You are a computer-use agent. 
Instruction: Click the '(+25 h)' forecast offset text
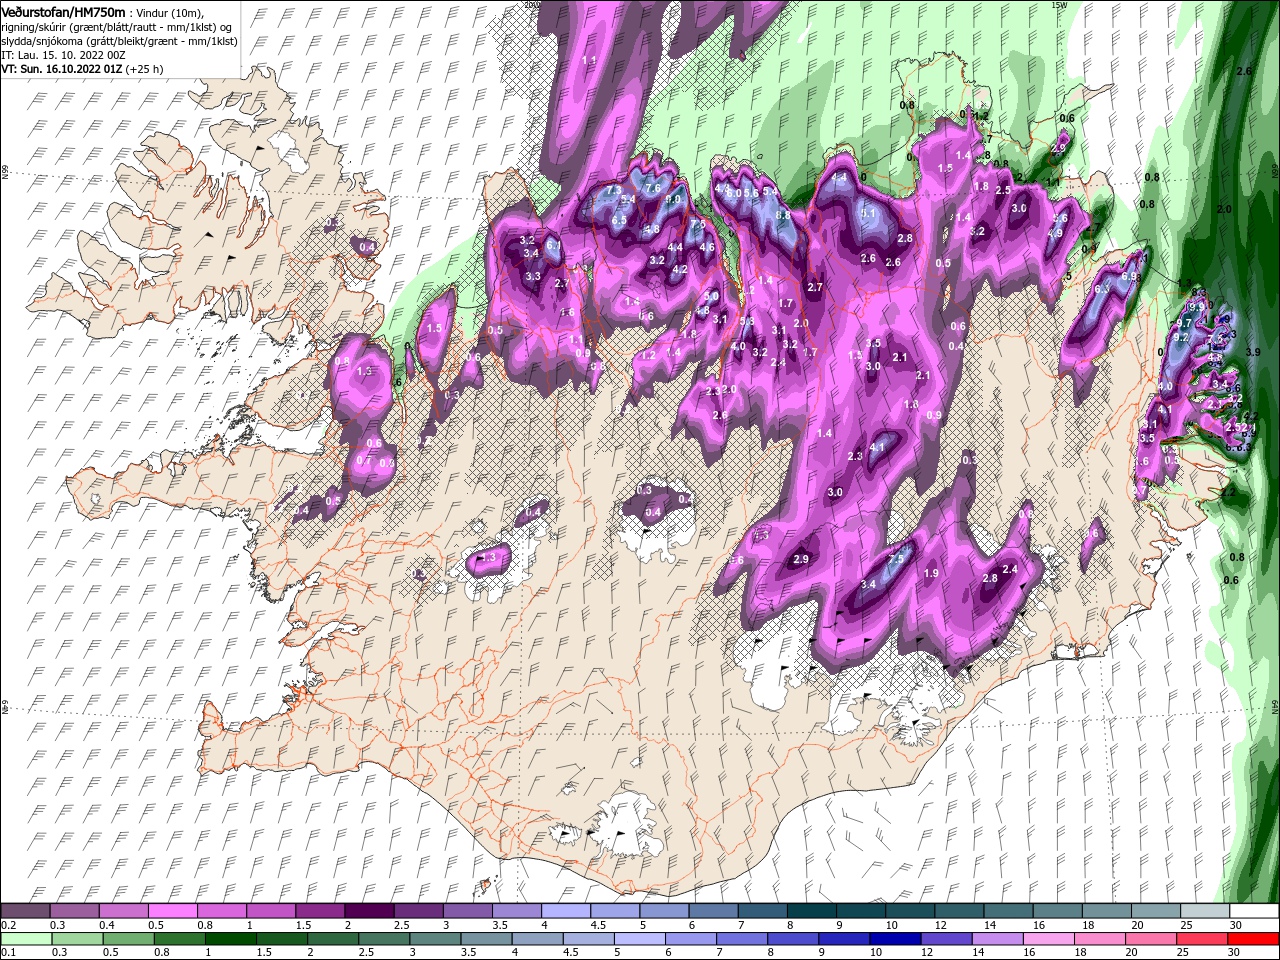(x=145, y=70)
